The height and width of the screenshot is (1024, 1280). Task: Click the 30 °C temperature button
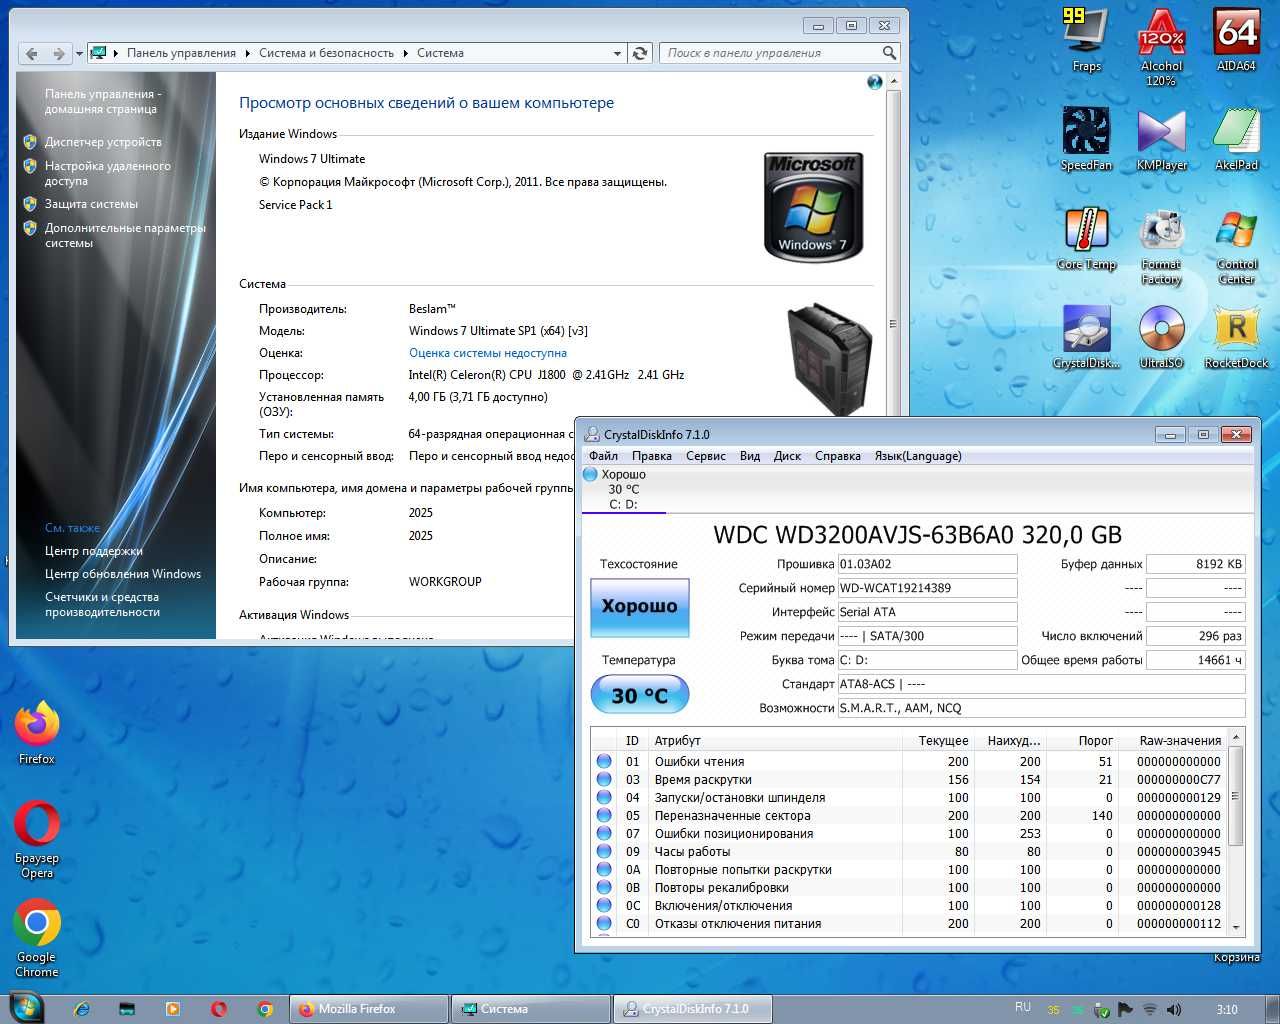tap(640, 695)
